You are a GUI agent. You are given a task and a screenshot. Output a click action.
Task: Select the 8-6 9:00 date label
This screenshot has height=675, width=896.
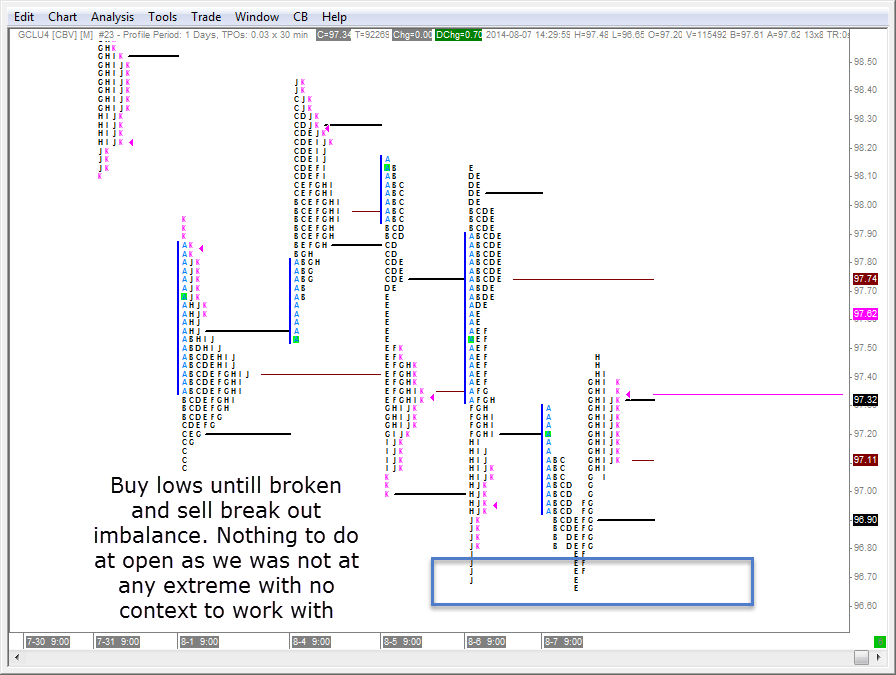(x=486, y=641)
